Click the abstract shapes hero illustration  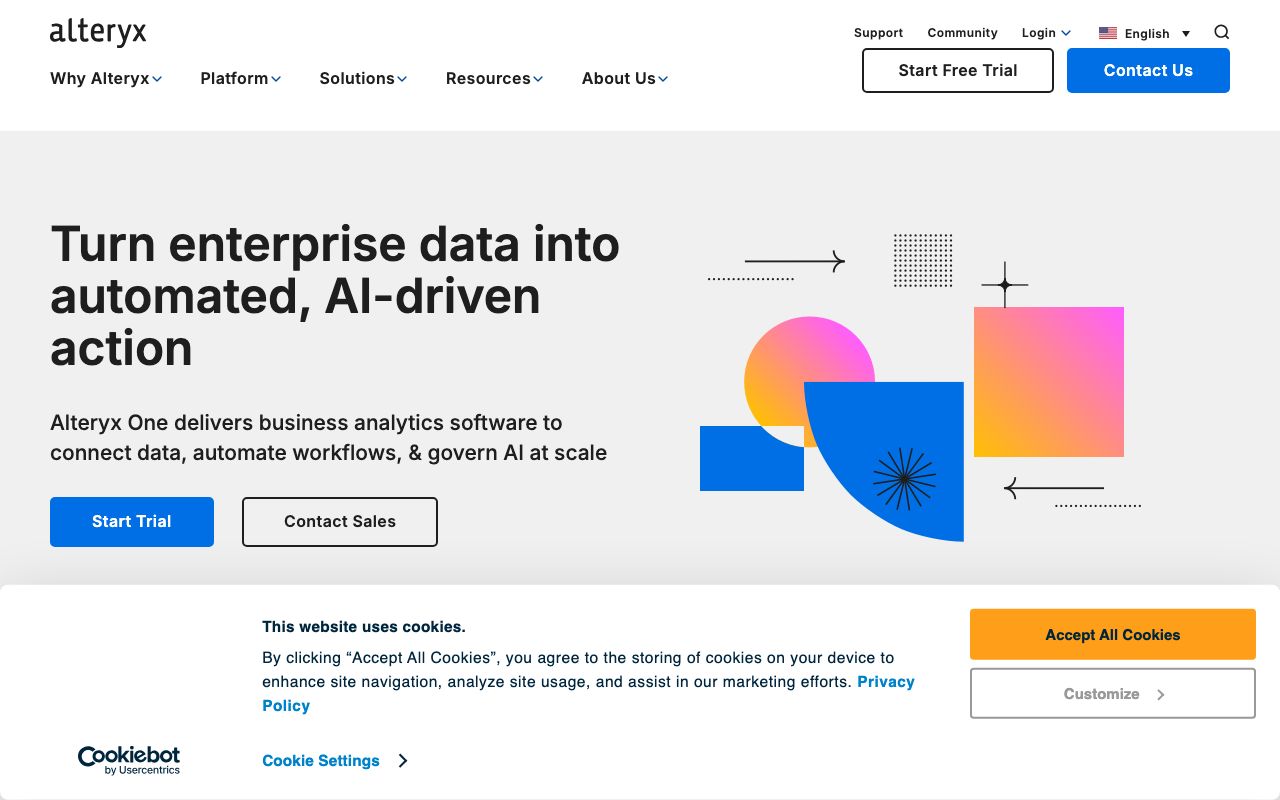[920, 388]
